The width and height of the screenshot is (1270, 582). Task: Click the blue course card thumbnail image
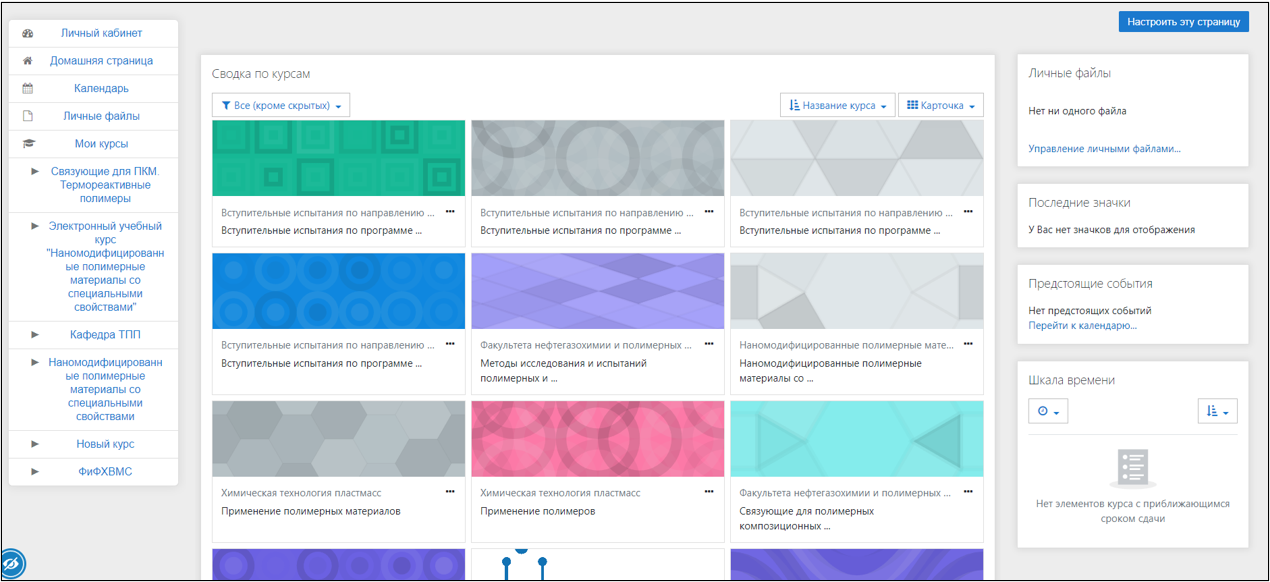pos(338,291)
